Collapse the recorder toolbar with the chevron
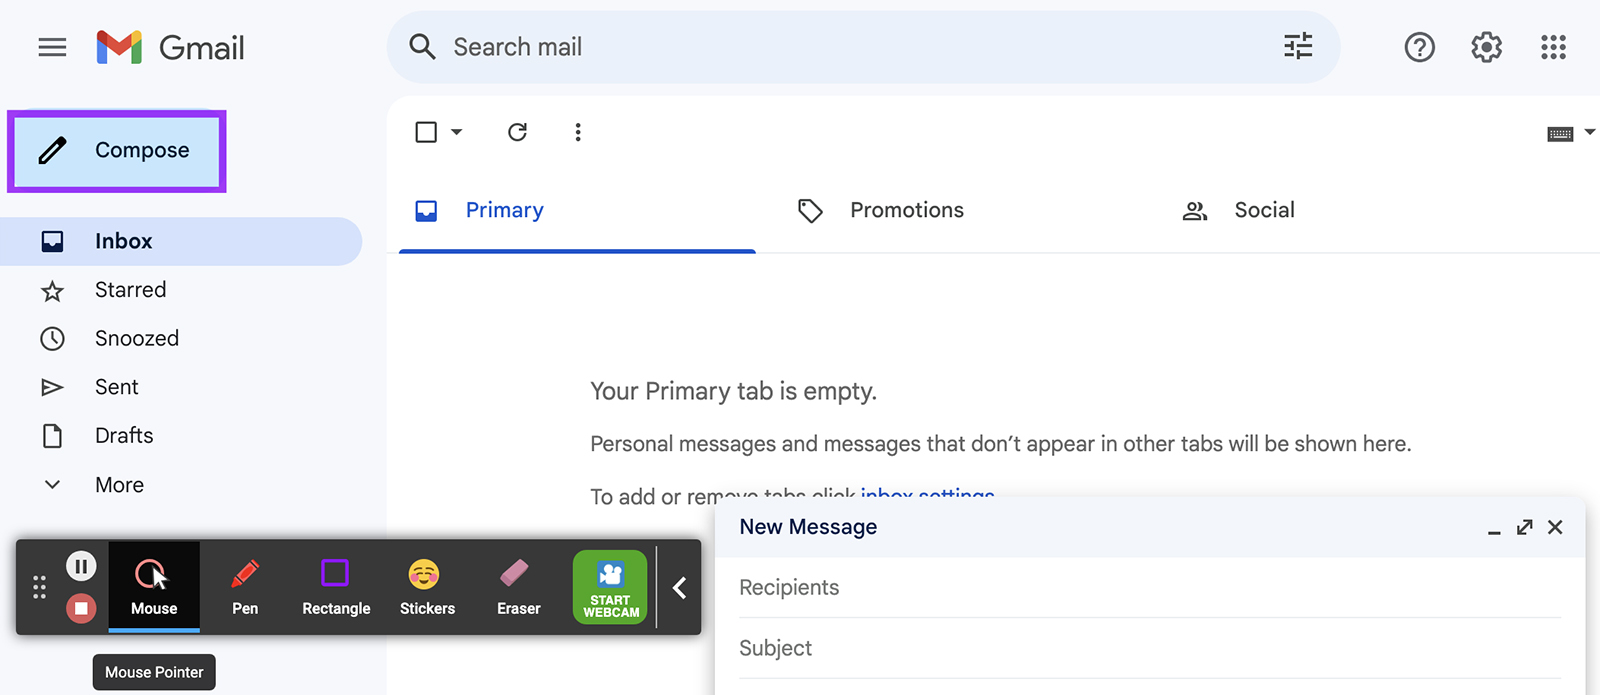The width and height of the screenshot is (1600, 695). 679,587
